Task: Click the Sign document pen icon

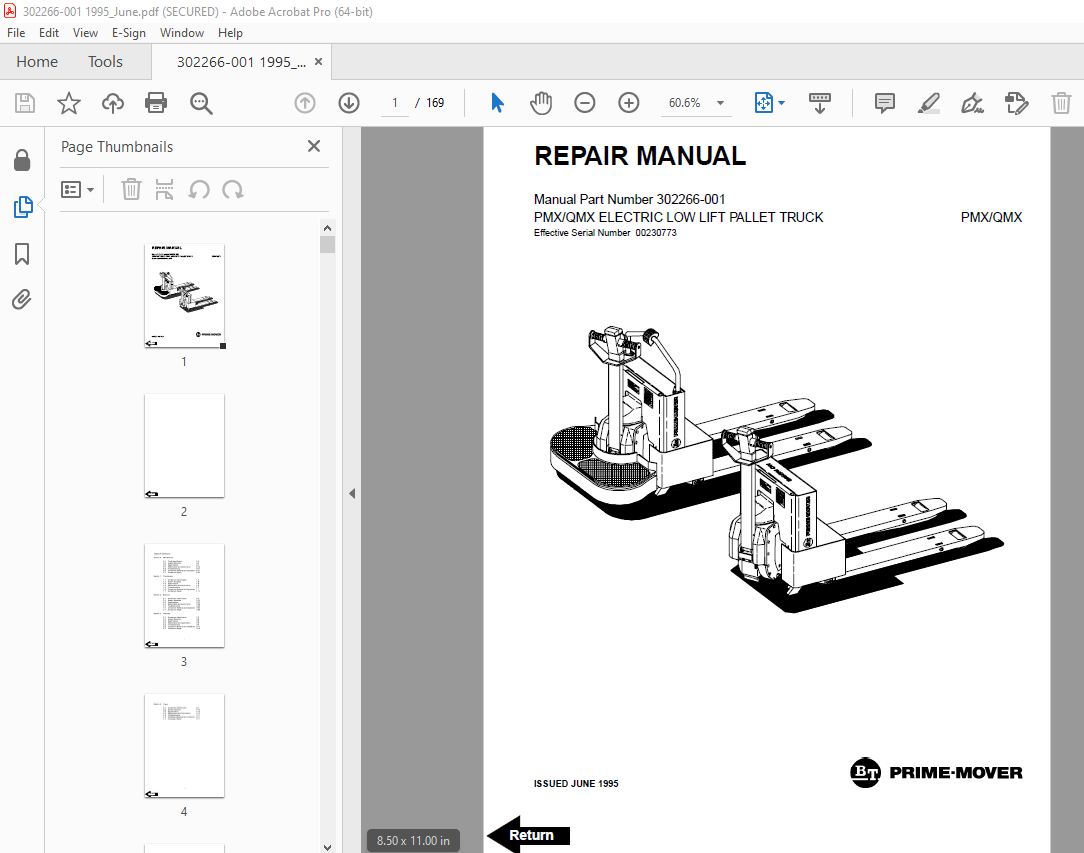Action: tap(972, 103)
